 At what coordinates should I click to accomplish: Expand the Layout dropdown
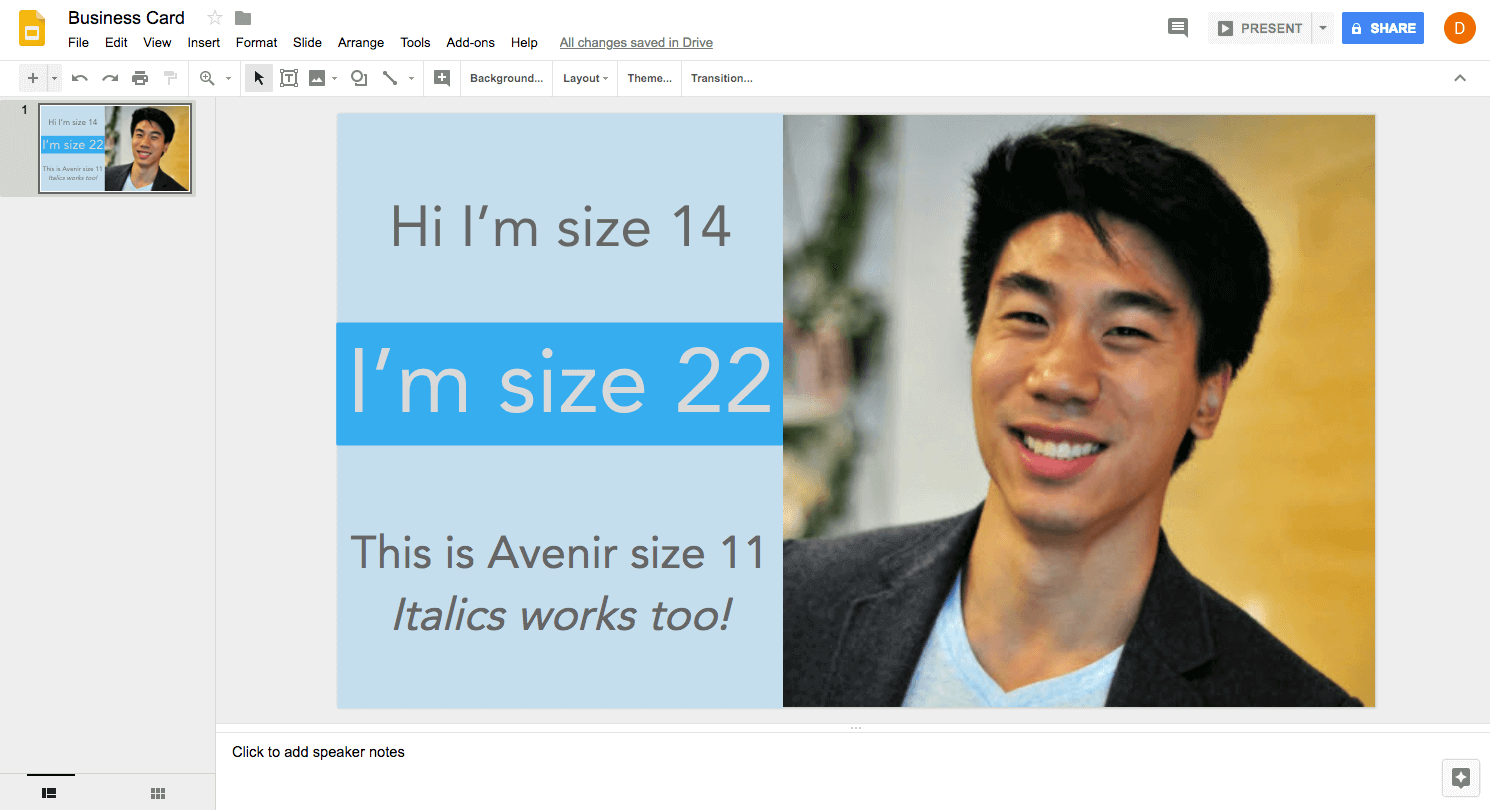coord(585,78)
